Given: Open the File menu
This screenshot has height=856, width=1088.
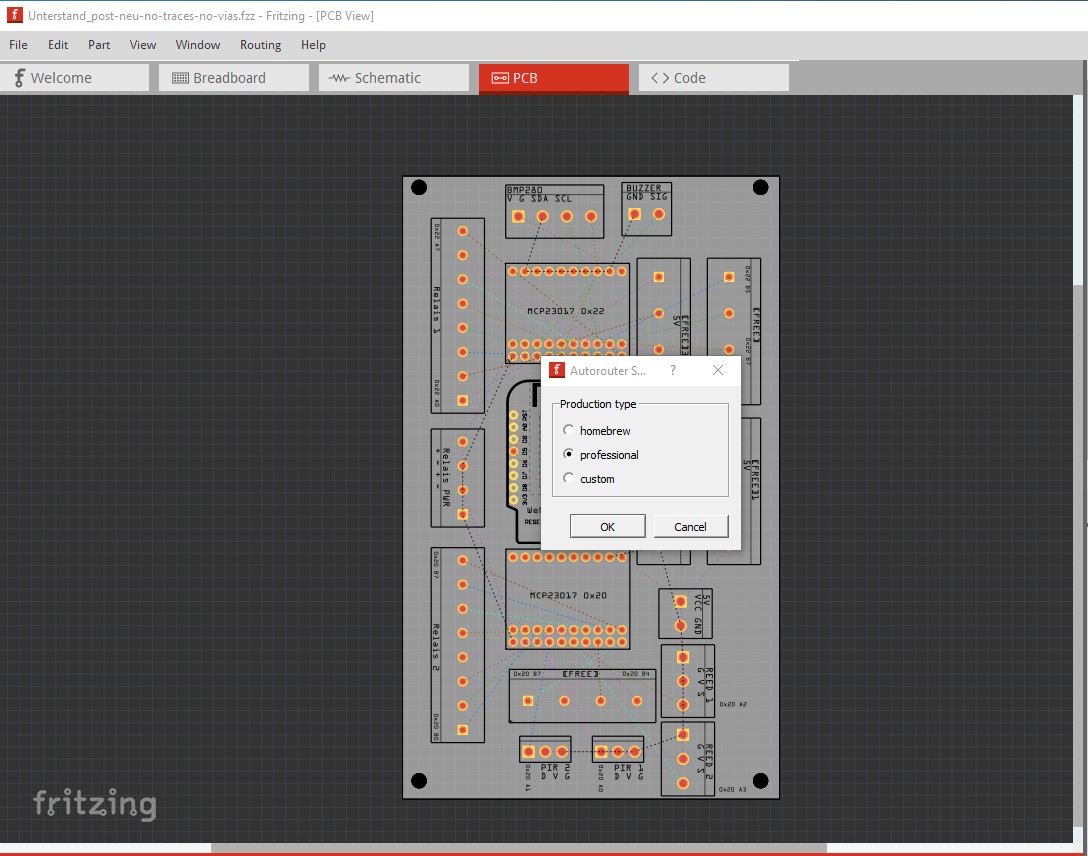Looking at the screenshot, I should coord(17,45).
